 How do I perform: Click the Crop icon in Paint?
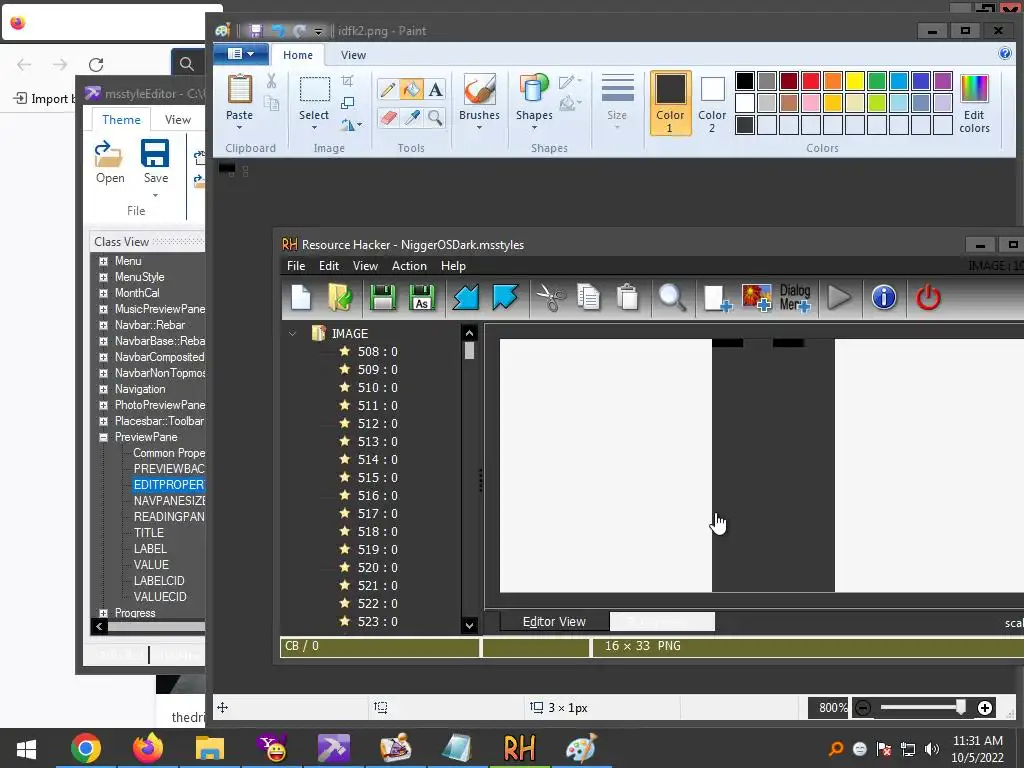tap(347, 81)
